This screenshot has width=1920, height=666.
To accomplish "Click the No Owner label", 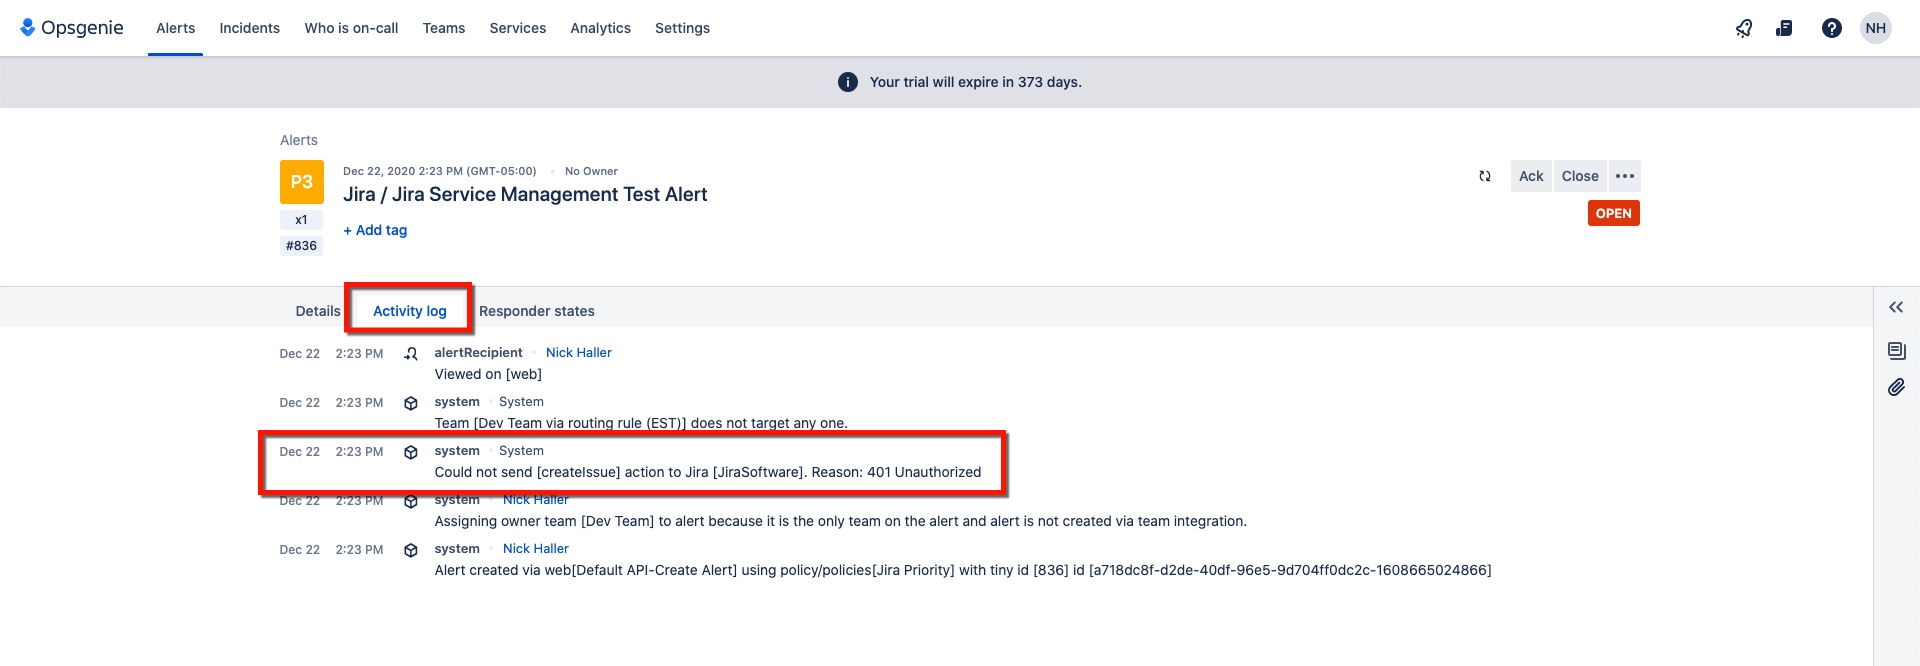I will (591, 171).
